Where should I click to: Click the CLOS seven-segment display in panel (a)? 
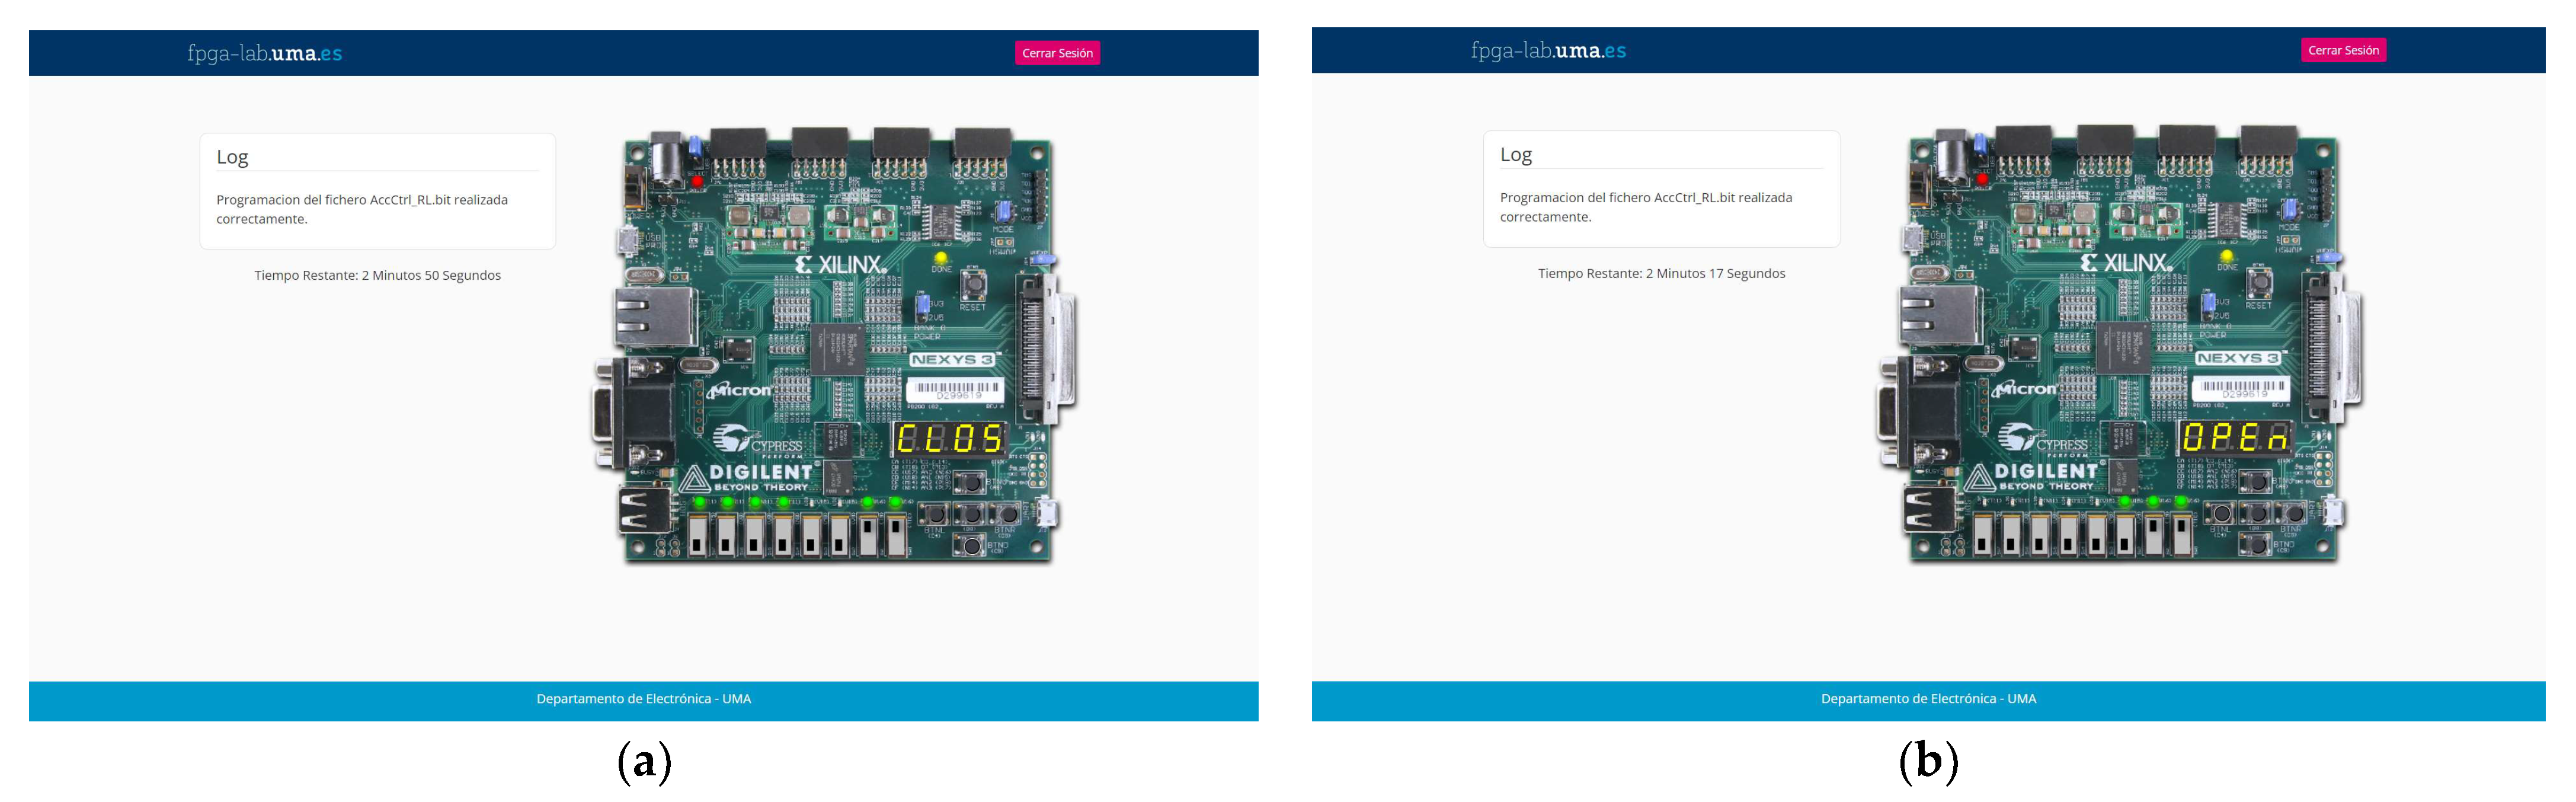(951, 439)
